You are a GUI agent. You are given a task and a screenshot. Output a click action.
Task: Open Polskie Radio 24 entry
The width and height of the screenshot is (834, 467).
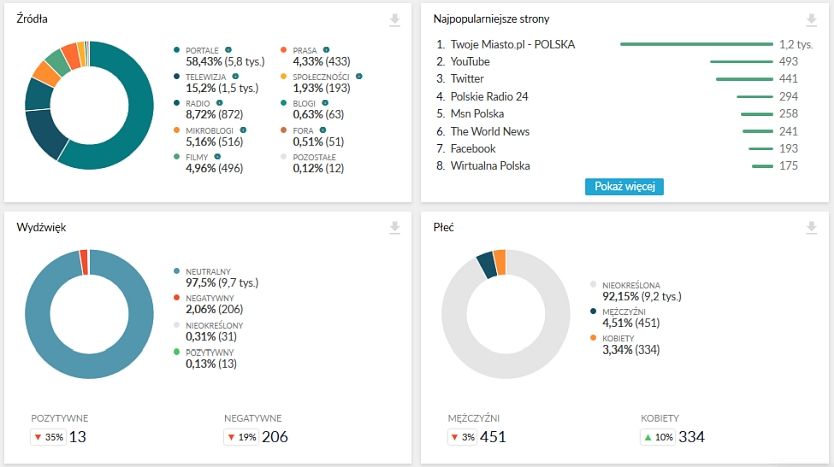tap(489, 97)
